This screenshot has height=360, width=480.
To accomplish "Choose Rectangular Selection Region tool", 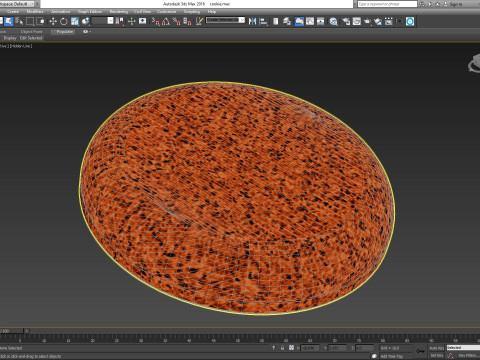I will [x=30, y=22].
